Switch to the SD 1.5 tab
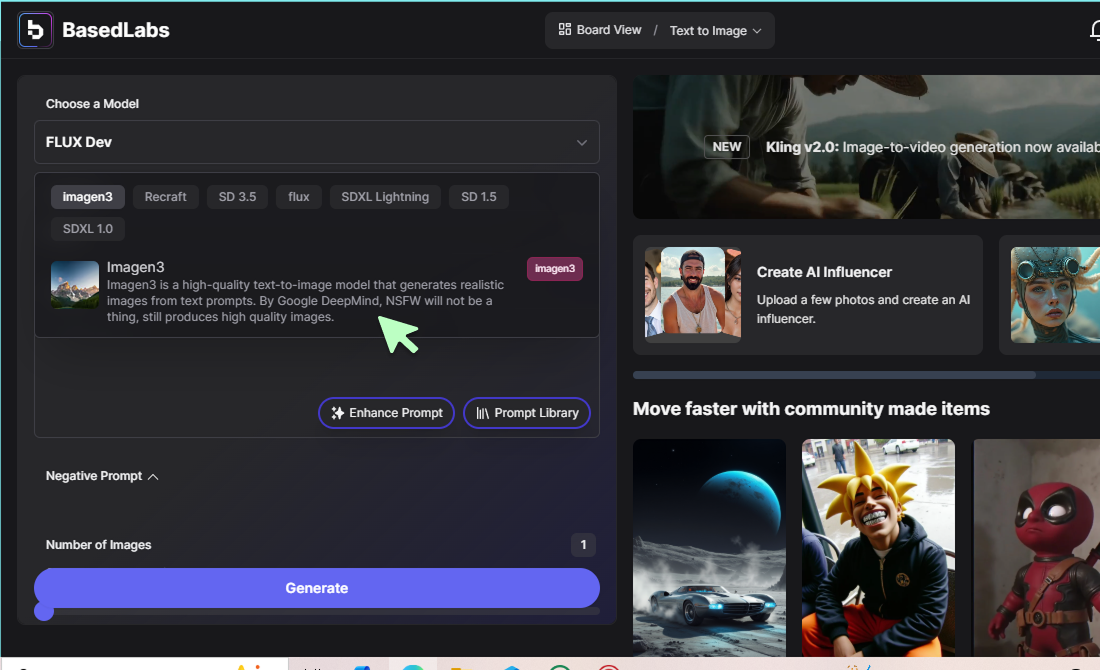The image size is (1100, 670). point(478,197)
